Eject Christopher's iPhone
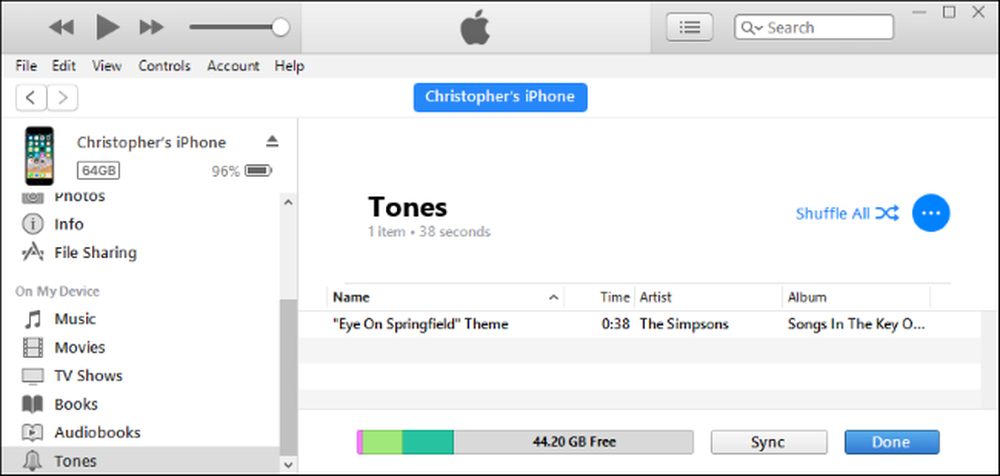Viewport: 1000px width, 476px height. click(x=272, y=142)
